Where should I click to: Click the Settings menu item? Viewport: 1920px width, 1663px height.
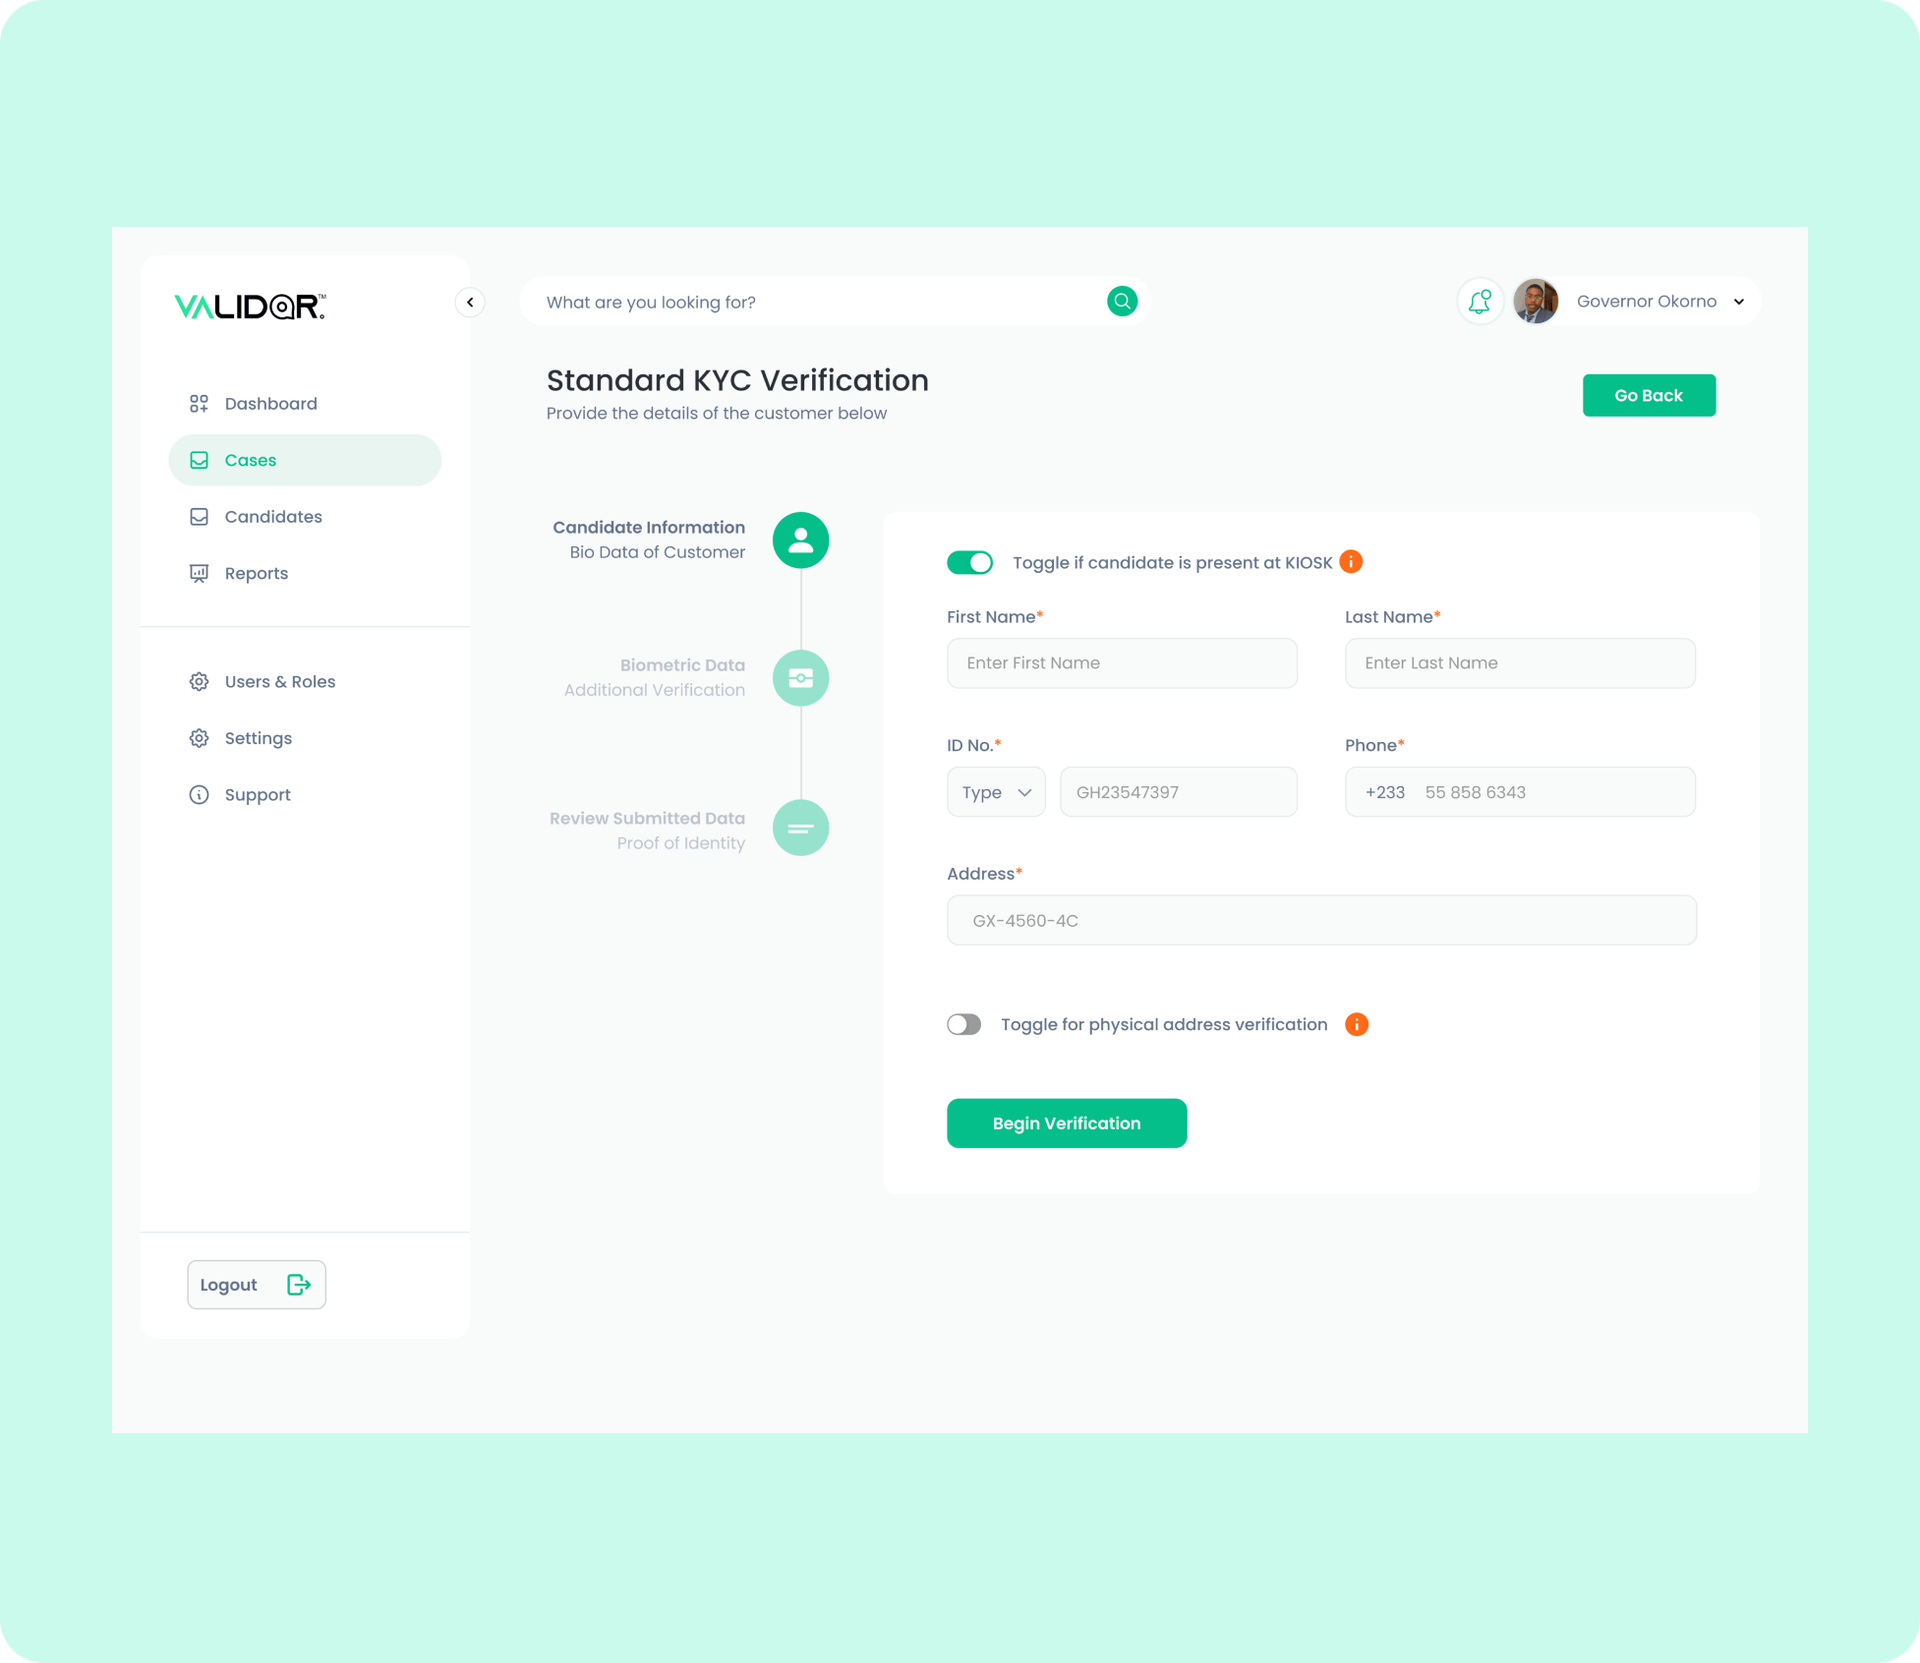tap(258, 738)
